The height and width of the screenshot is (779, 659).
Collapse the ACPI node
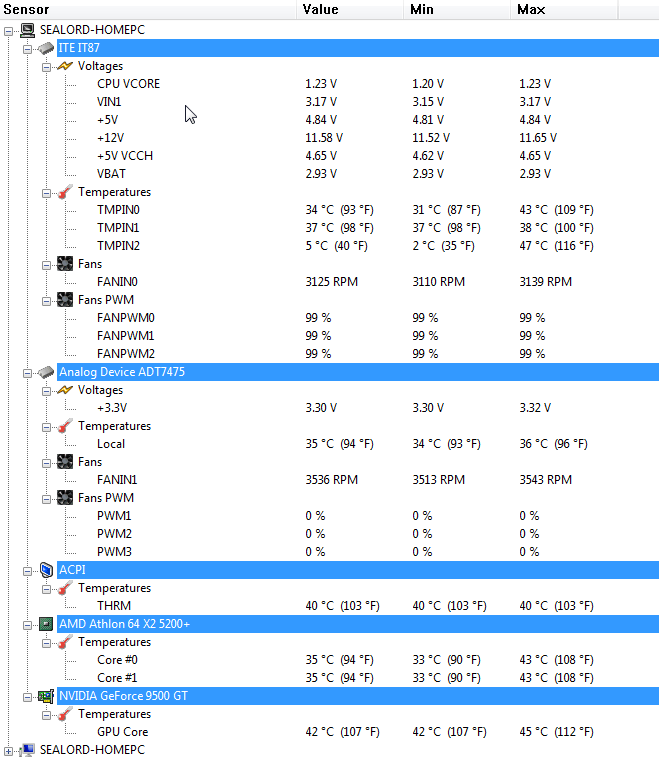pyautogui.click(x=27, y=571)
